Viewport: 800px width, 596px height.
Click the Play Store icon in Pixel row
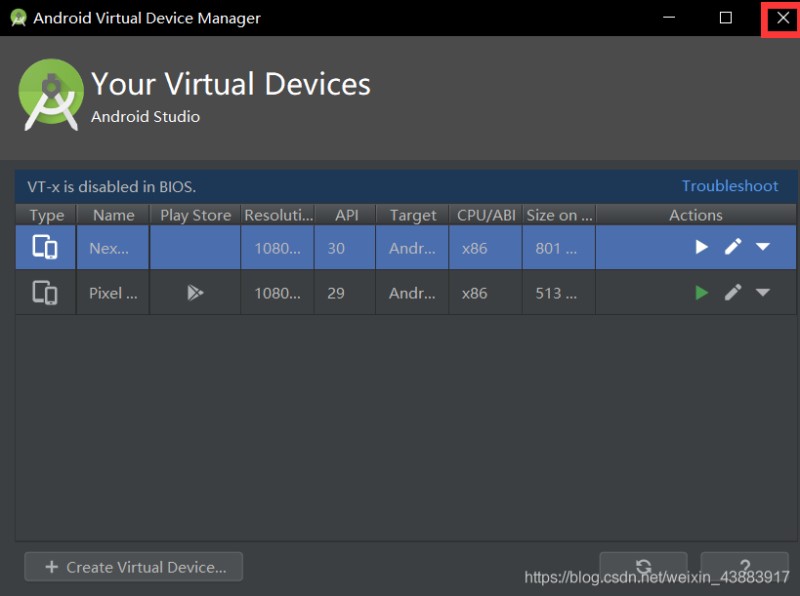[x=195, y=293]
